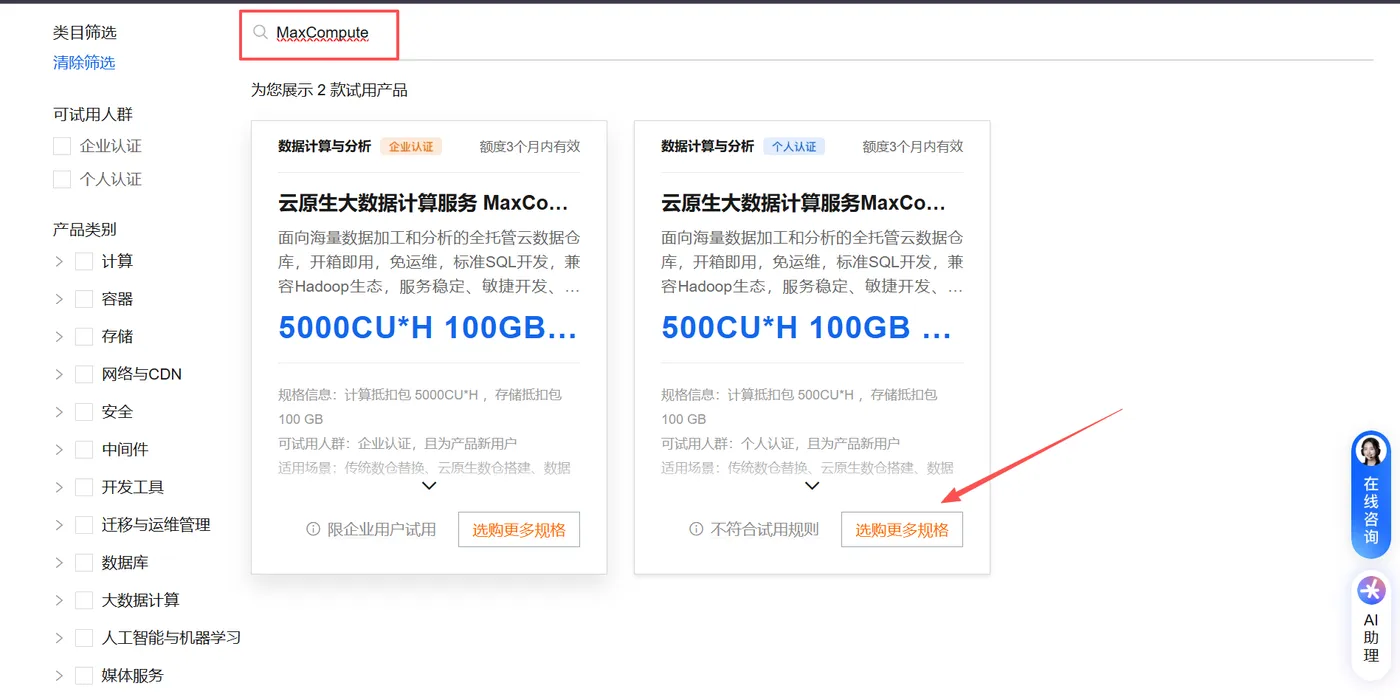This screenshot has height=700, width=1400.
Task: Expand the 容器 category chevron
Action: click(58, 299)
